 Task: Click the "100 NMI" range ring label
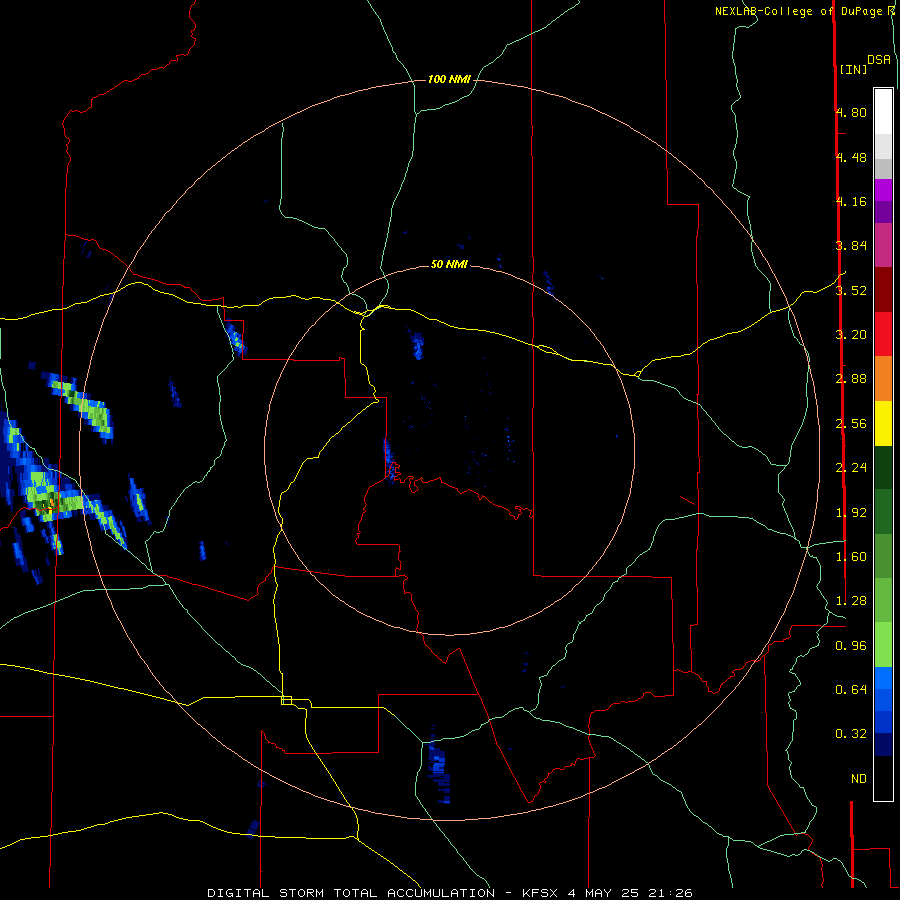449,79
